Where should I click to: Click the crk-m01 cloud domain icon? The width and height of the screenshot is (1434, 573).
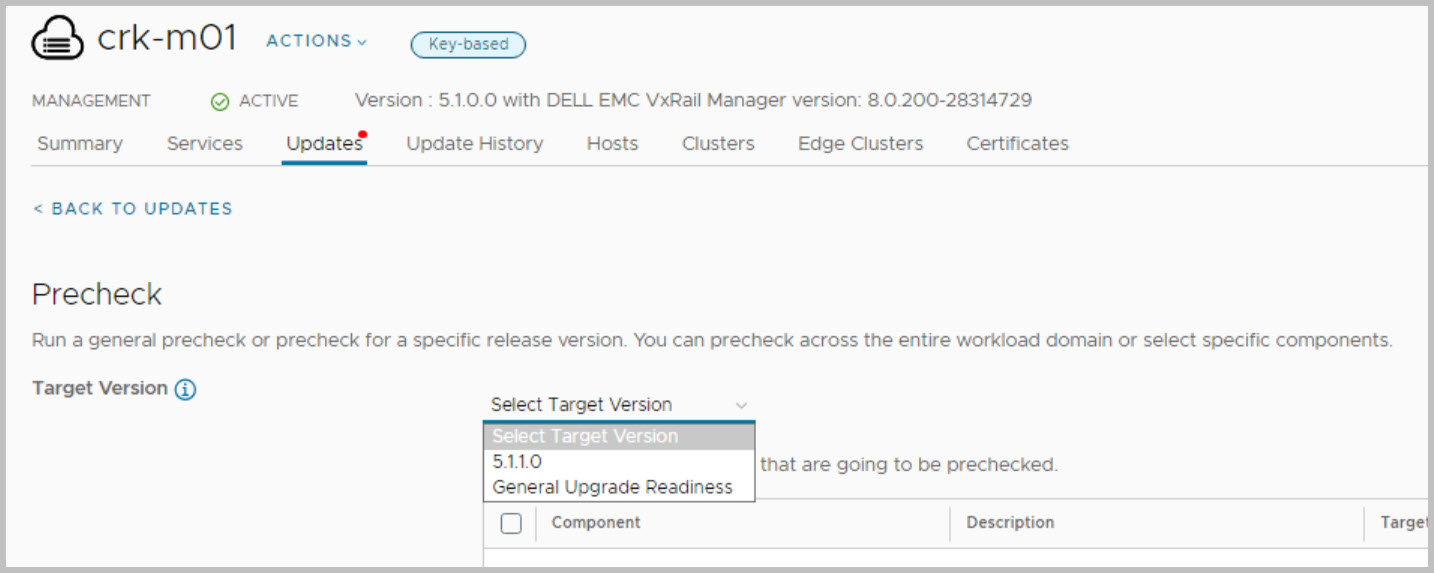[58, 40]
